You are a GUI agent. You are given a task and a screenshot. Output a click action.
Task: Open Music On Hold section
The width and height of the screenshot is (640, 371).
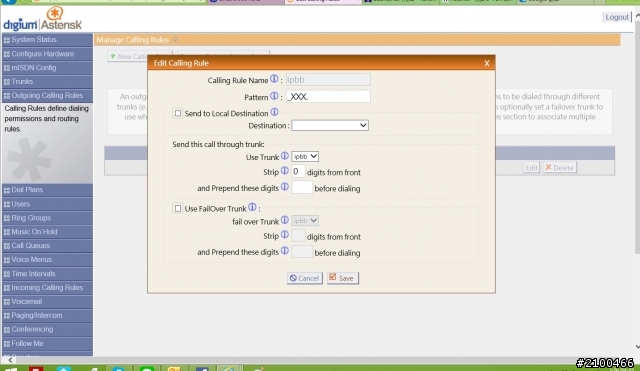[47, 232]
